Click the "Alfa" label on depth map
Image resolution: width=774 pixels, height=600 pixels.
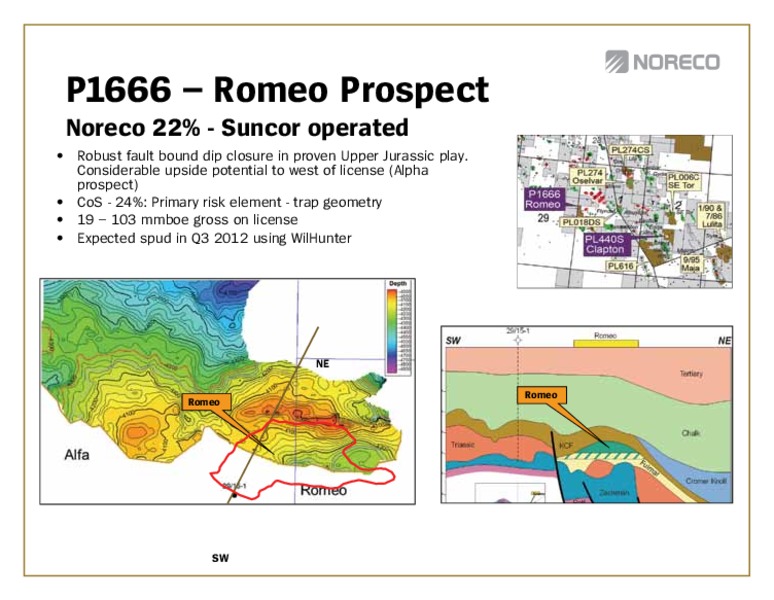pos(77,454)
